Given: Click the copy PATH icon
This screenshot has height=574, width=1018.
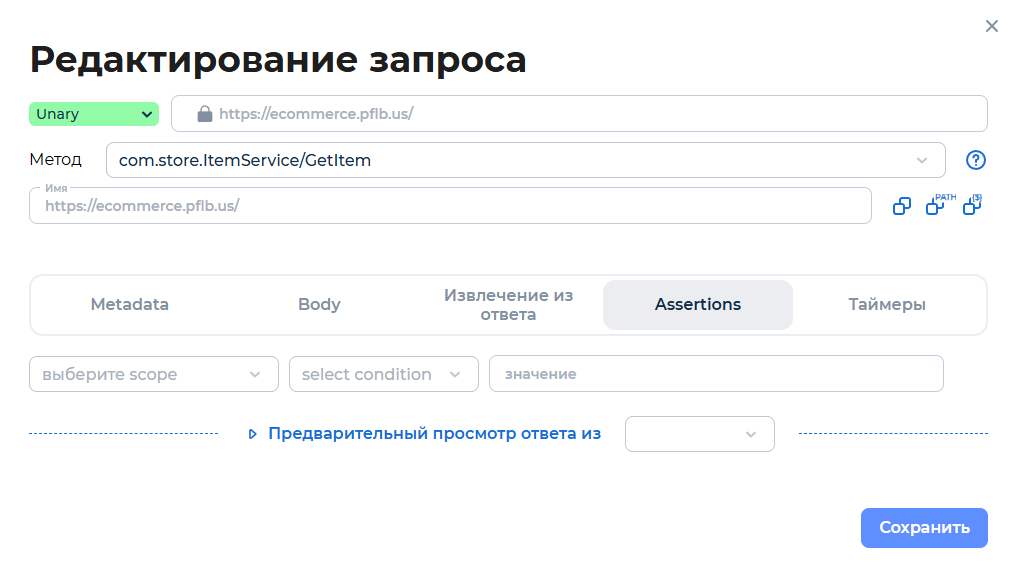Looking at the screenshot, I should tap(939, 205).
